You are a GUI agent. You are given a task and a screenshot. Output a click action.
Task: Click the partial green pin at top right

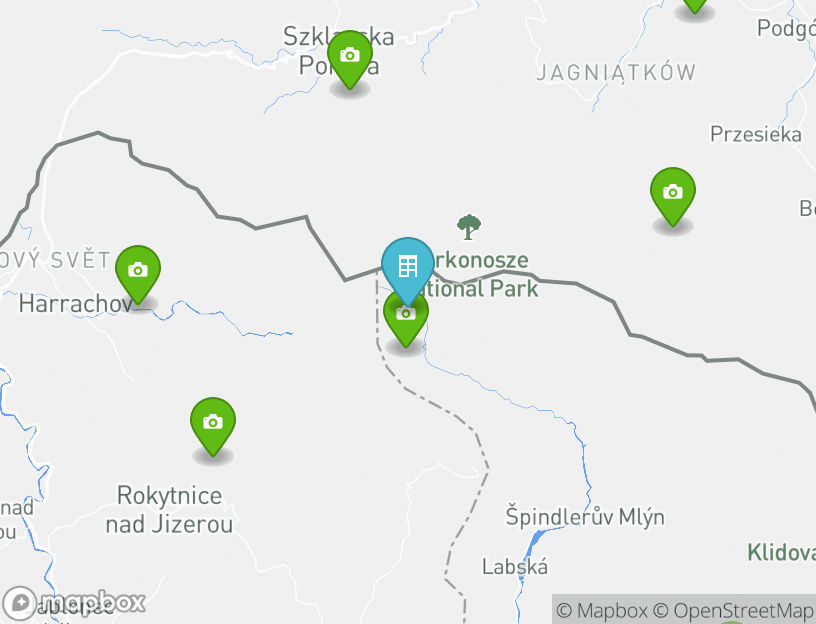(x=695, y=5)
